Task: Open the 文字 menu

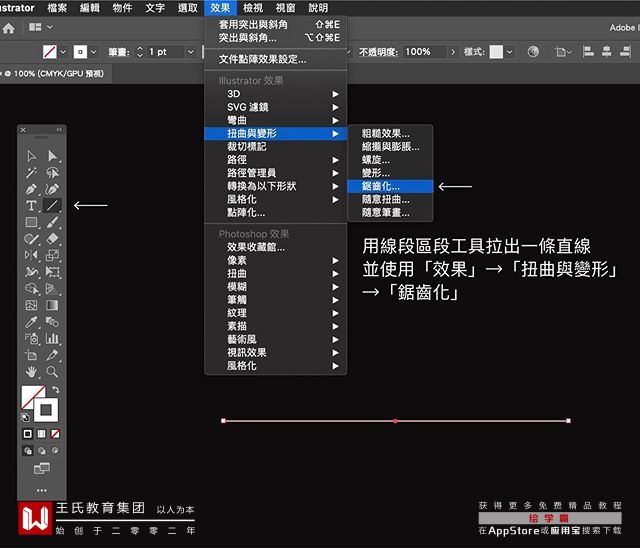Action: [x=155, y=8]
